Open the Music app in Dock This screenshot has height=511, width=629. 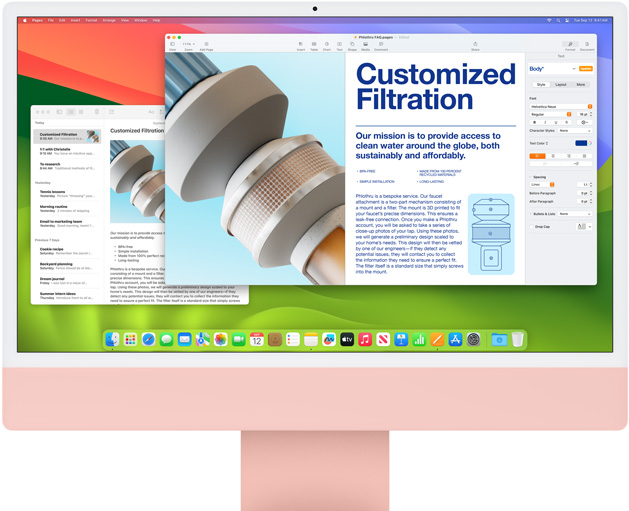pos(365,340)
